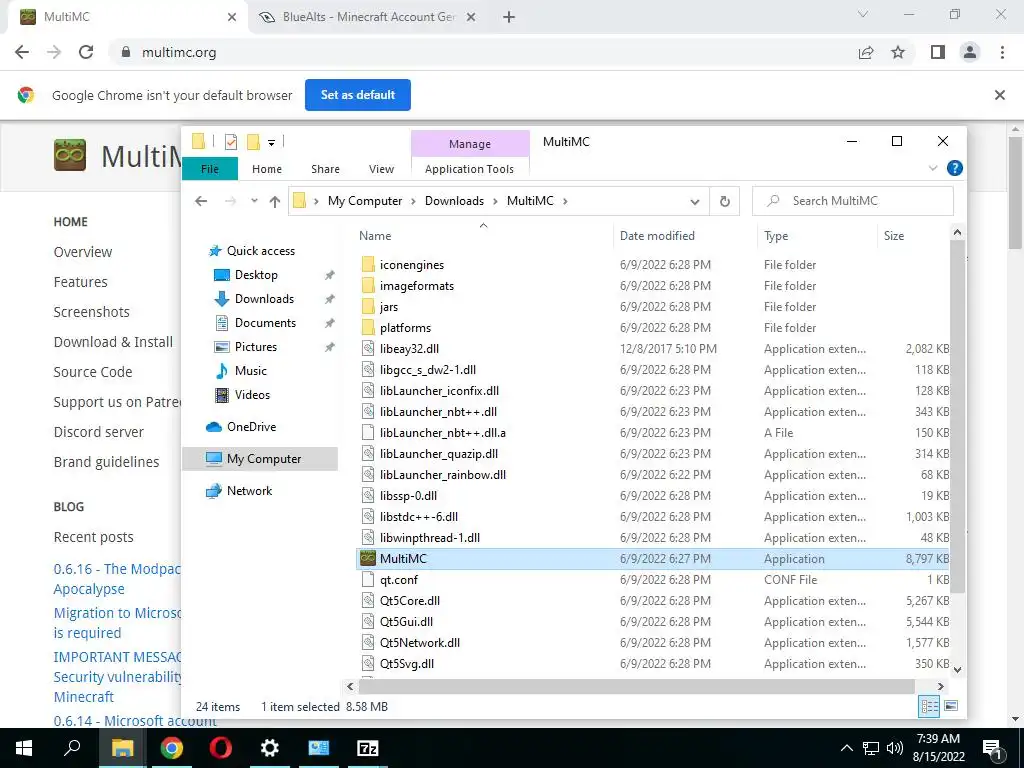Share this page from the Chrome address bar

tap(866, 52)
